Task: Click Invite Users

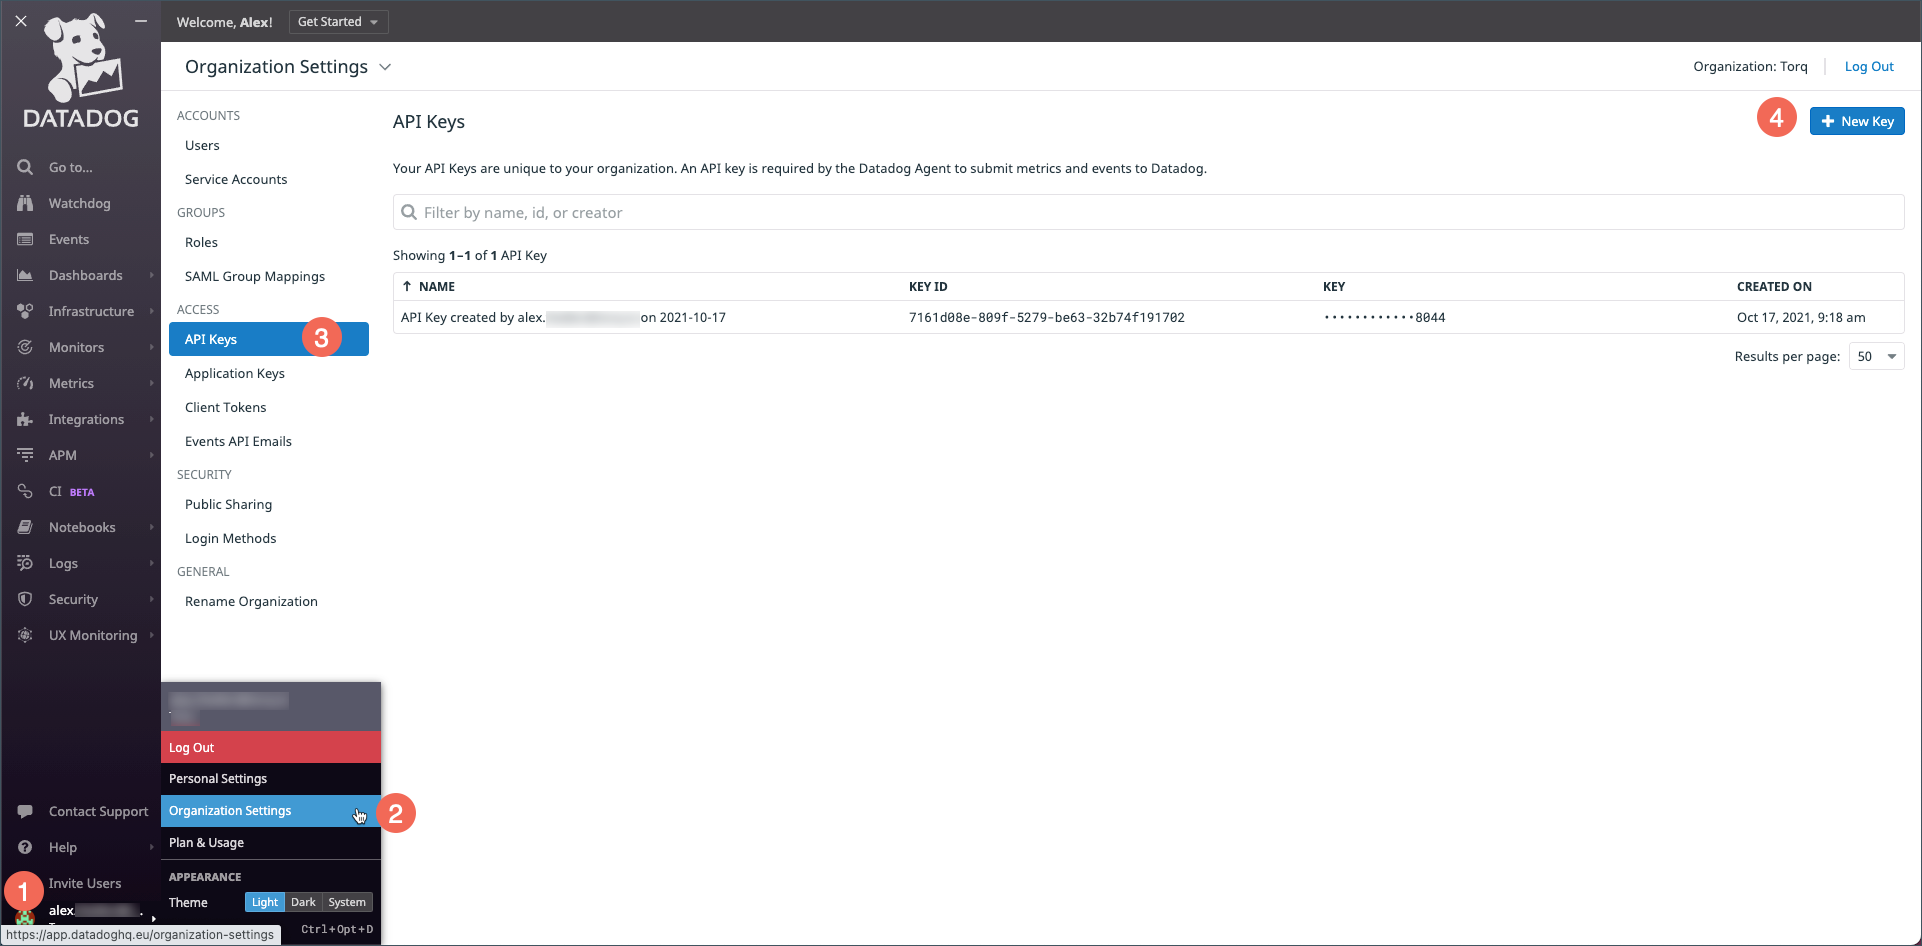Action: (x=85, y=883)
